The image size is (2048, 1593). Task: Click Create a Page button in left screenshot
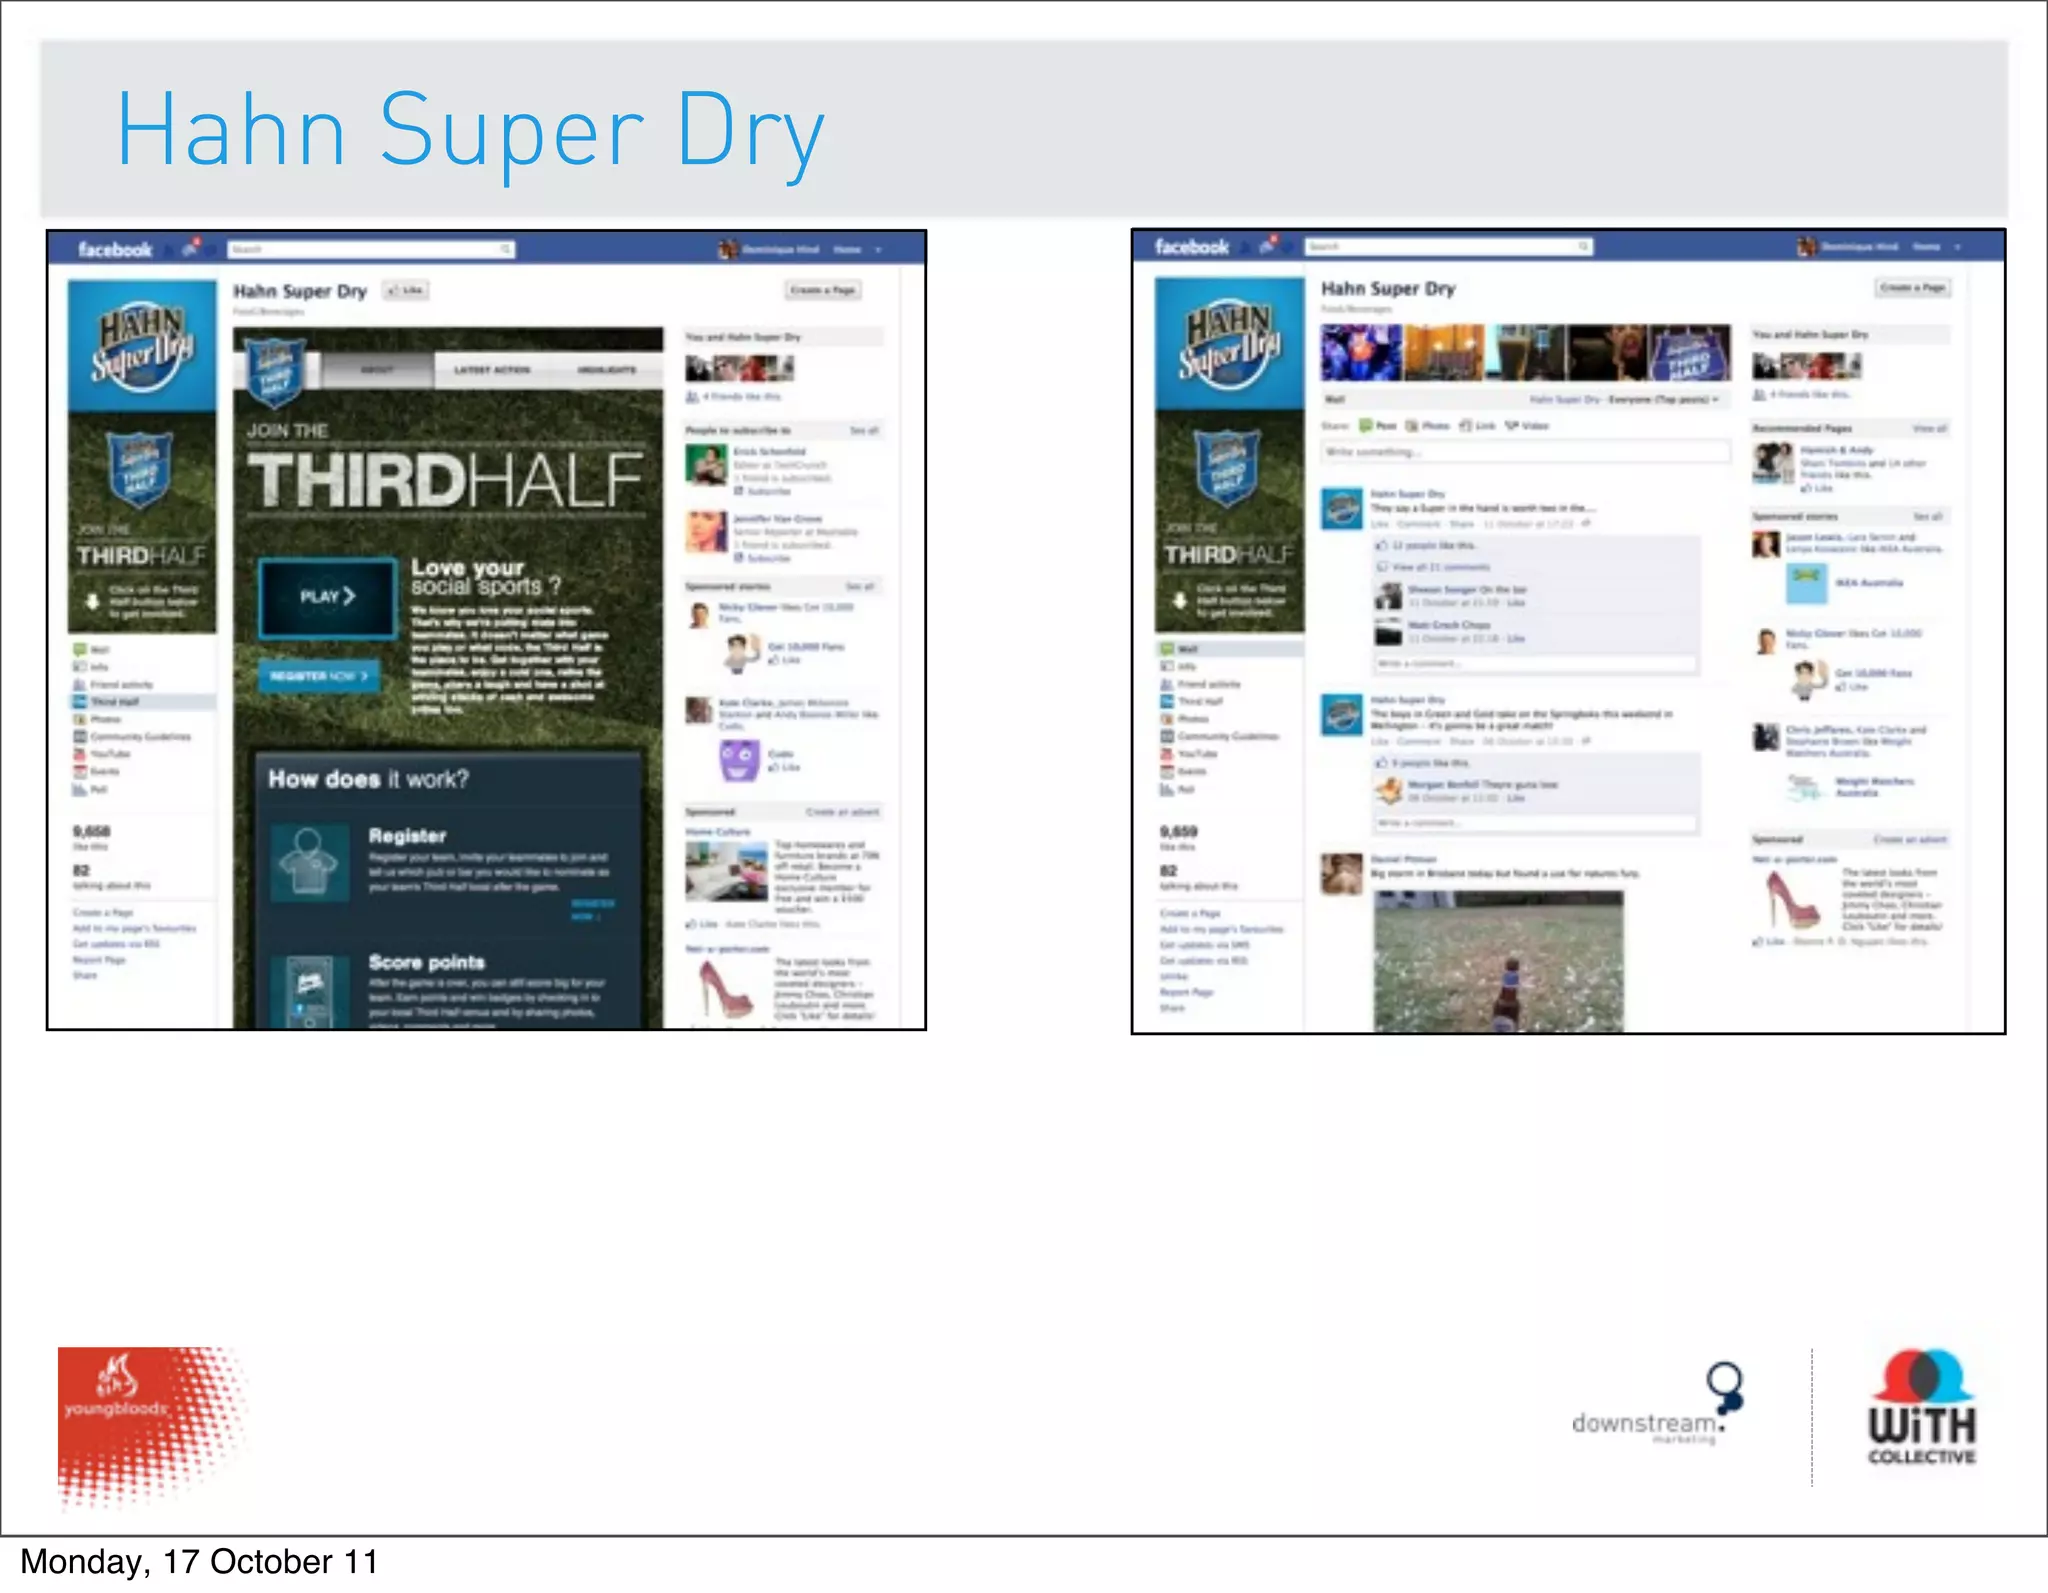[x=823, y=291]
